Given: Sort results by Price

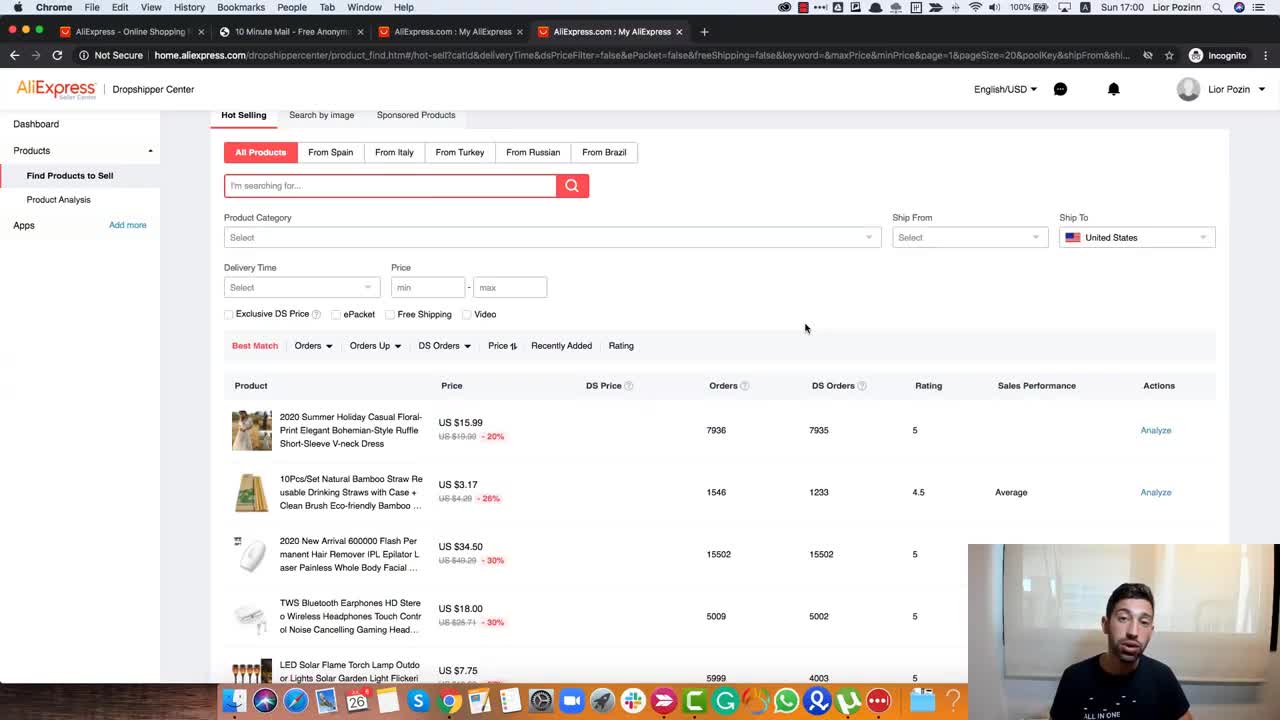Looking at the screenshot, I should (502, 346).
